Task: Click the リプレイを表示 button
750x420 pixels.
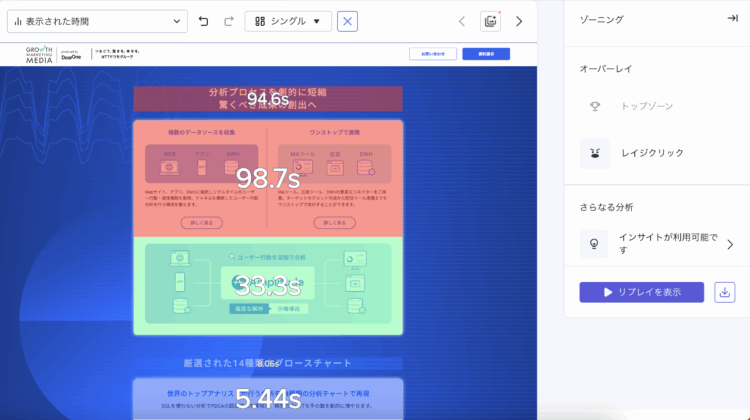Action: click(x=642, y=292)
